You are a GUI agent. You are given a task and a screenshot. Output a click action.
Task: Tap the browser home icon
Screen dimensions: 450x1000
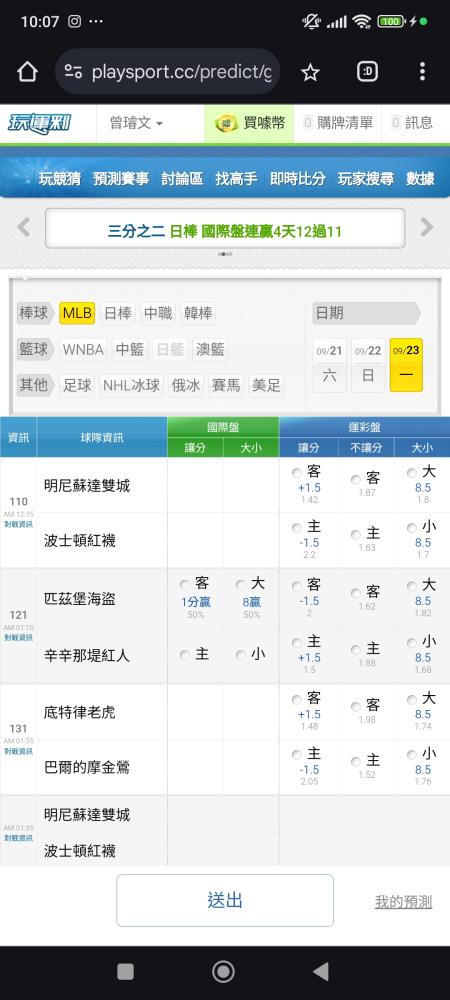pyautogui.click(x=27, y=71)
